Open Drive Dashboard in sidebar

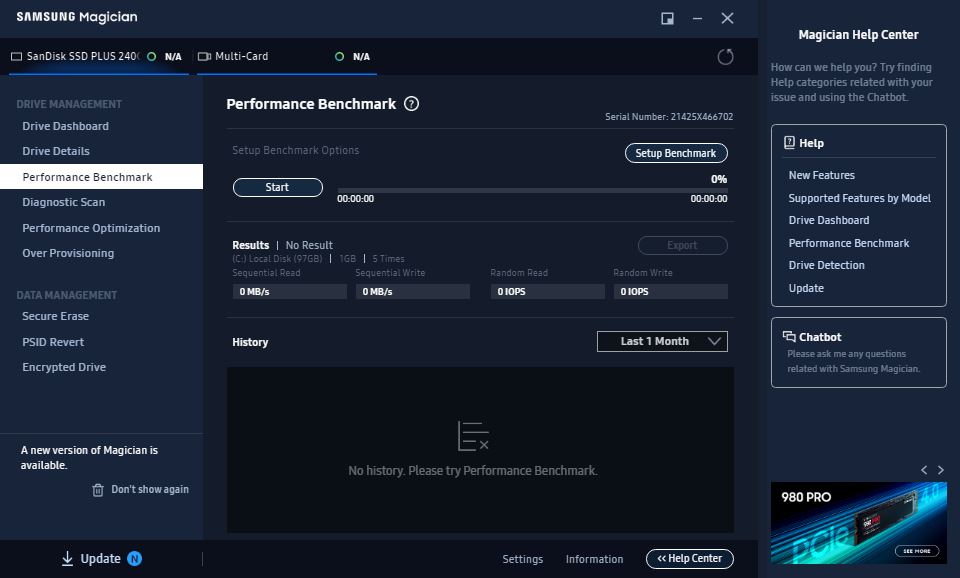point(66,126)
